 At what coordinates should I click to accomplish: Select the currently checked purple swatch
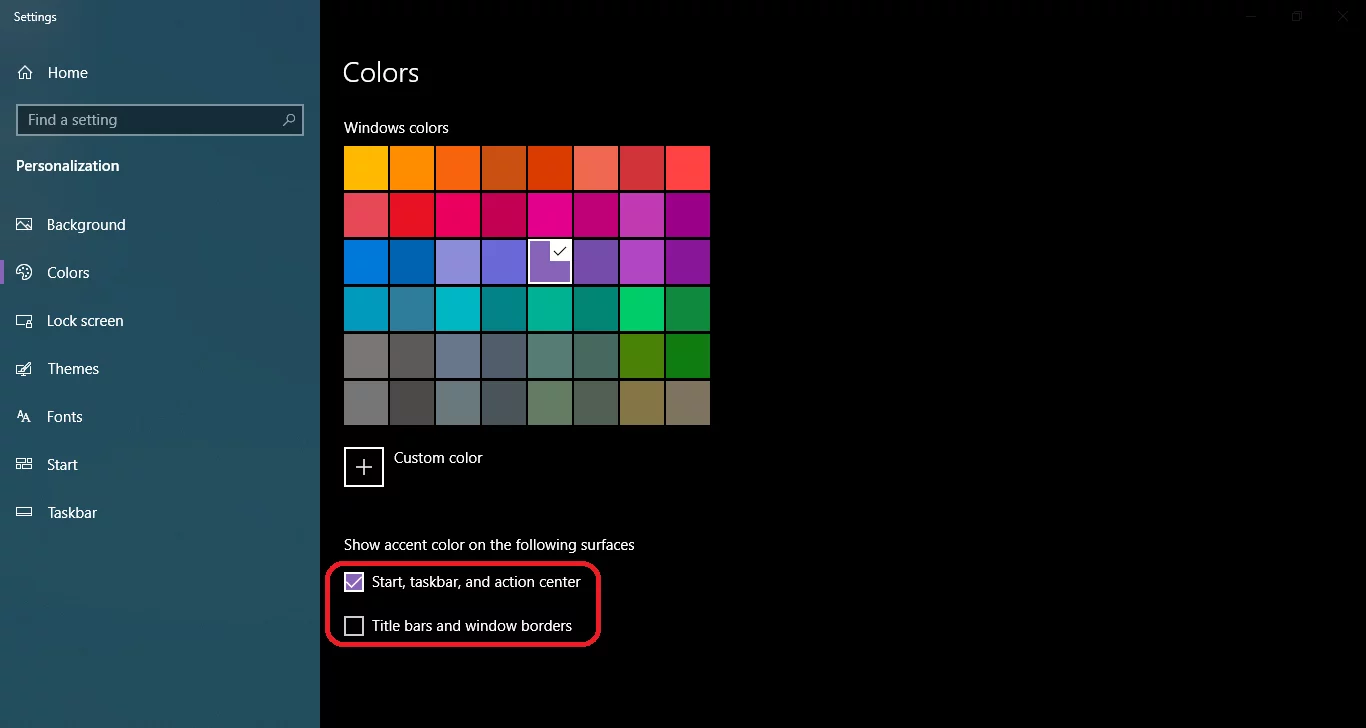coord(550,262)
